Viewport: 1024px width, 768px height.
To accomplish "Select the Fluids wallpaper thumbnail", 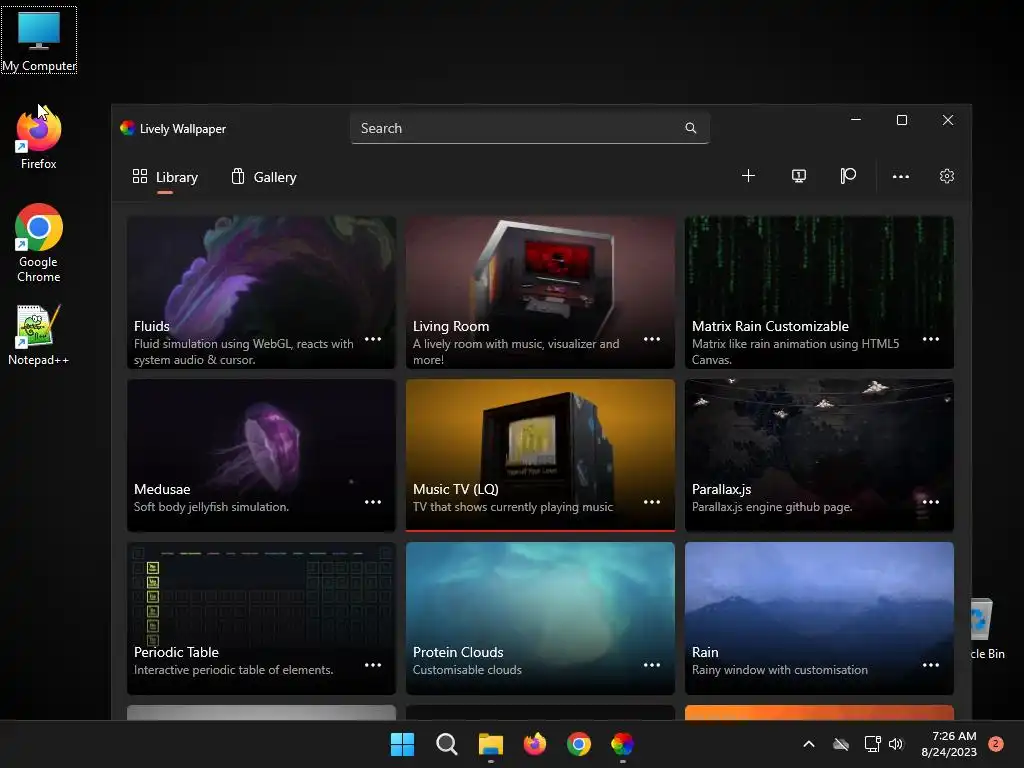I will 261,292.
